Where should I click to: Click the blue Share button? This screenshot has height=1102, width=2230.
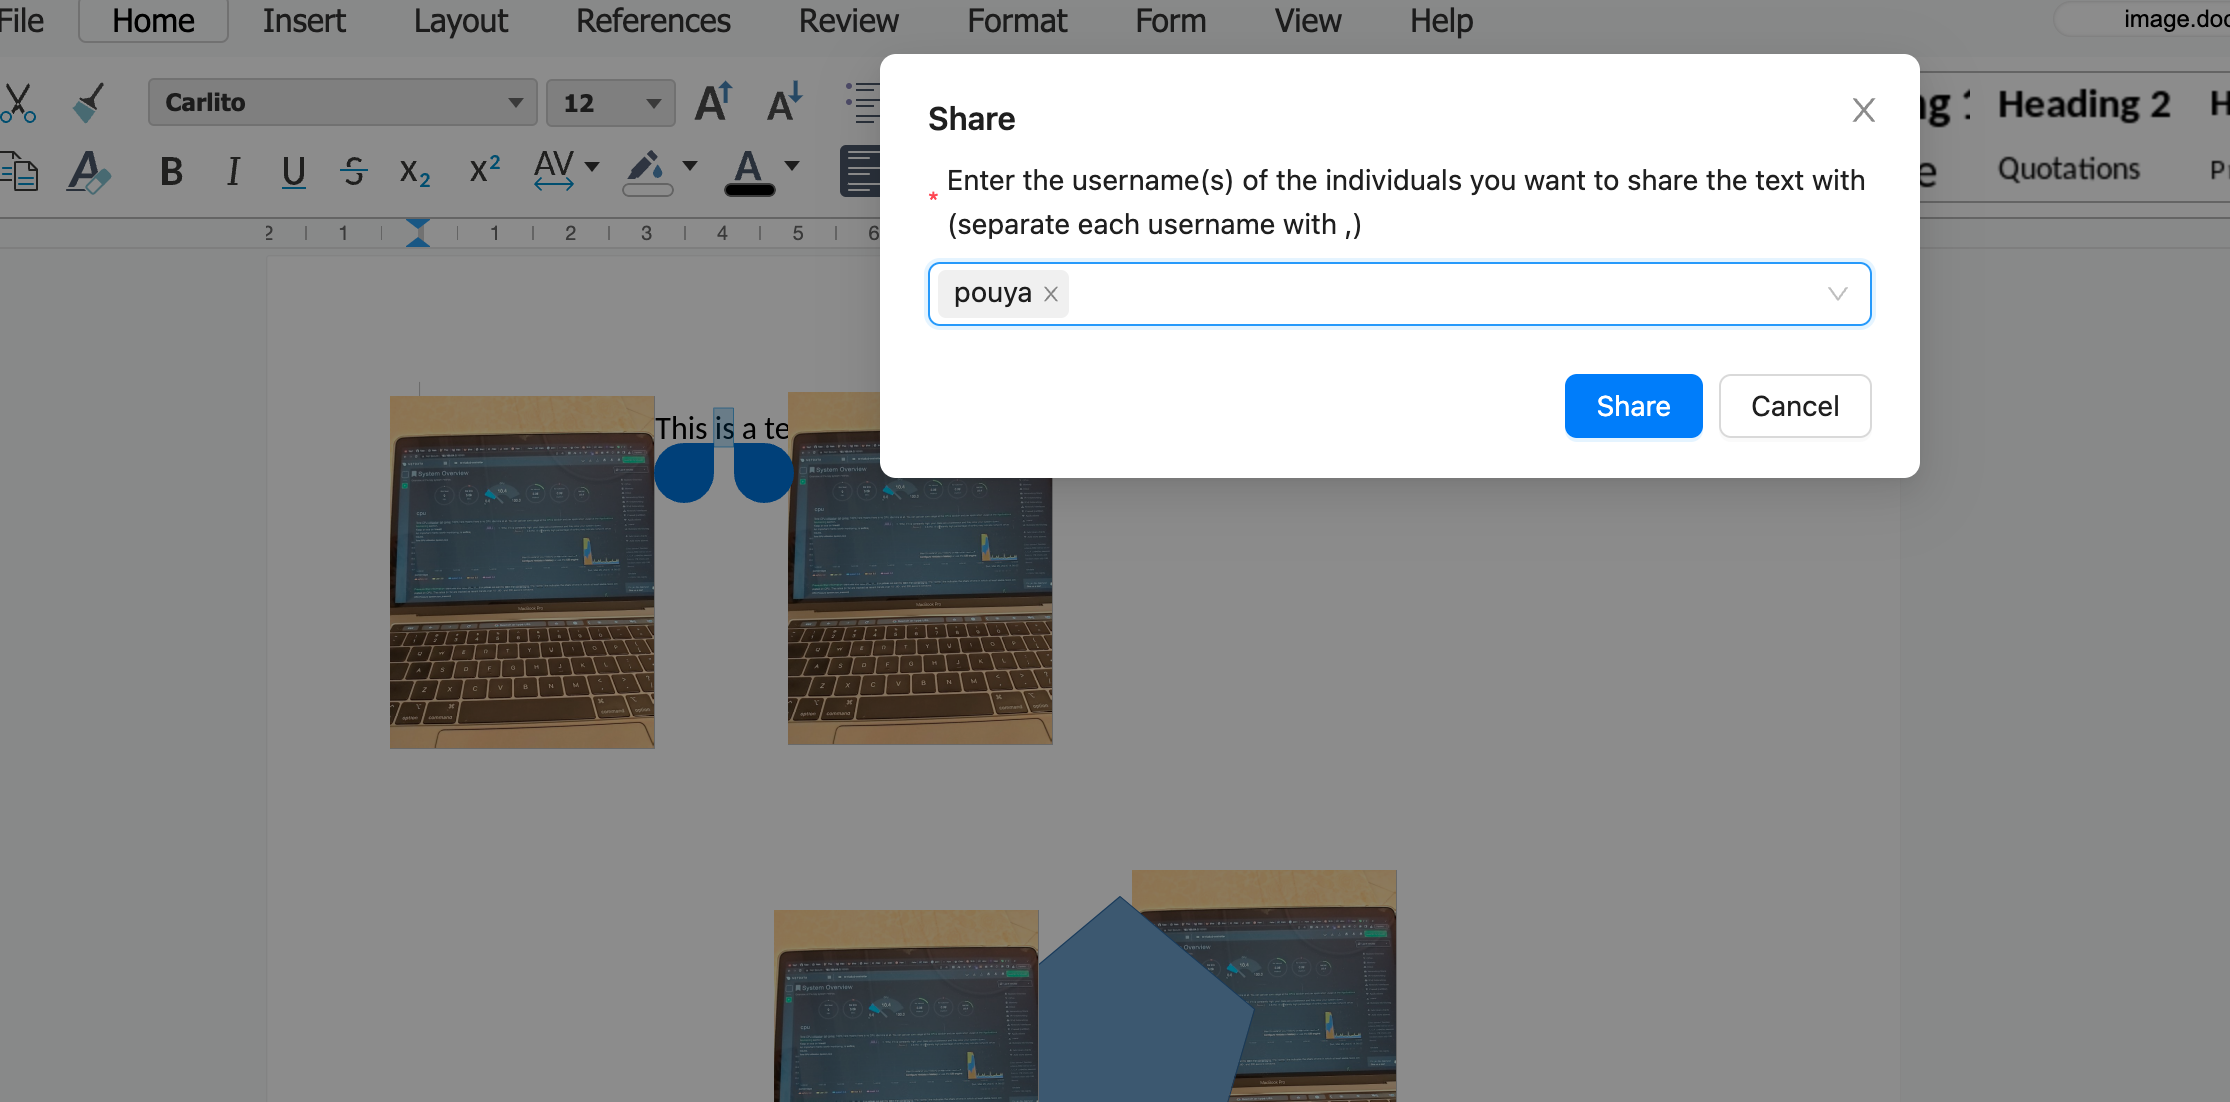(x=1633, y=406)
